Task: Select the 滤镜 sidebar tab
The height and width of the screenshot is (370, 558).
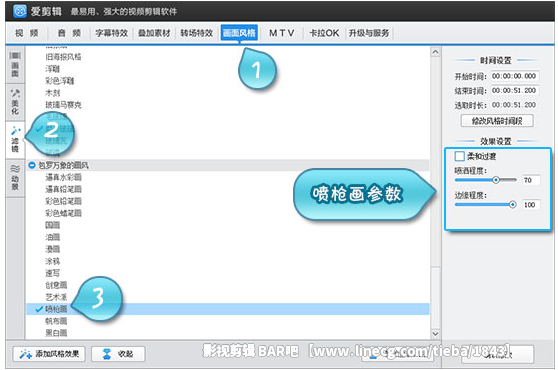Action: point(15,139)
